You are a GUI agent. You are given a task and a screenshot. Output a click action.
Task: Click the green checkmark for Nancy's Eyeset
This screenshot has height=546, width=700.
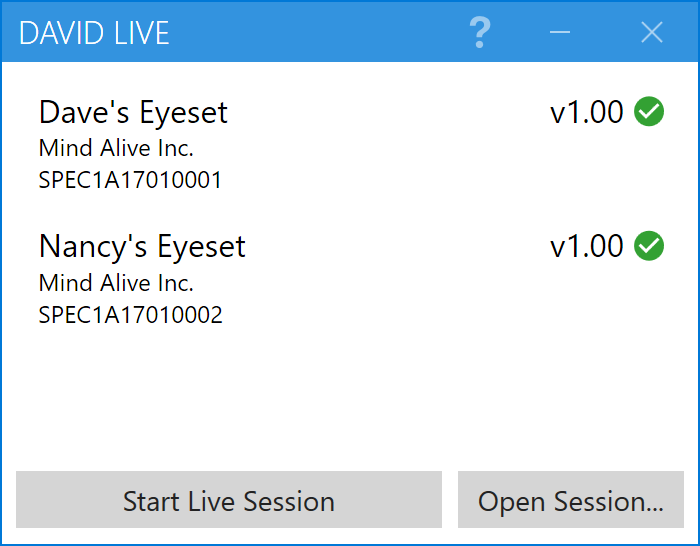click(x=650, y=246)
